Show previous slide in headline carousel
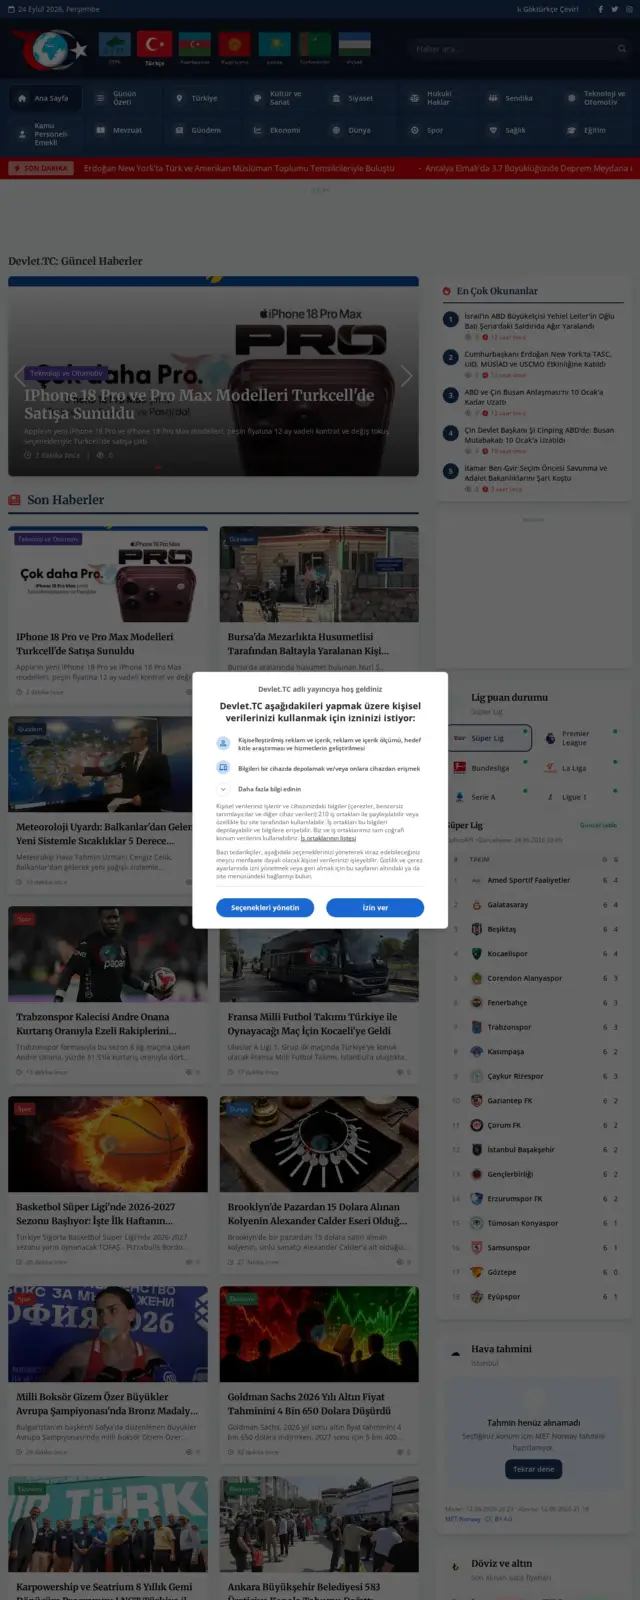The width and height of the screenshot is (640, 1600). click(20, 377)
